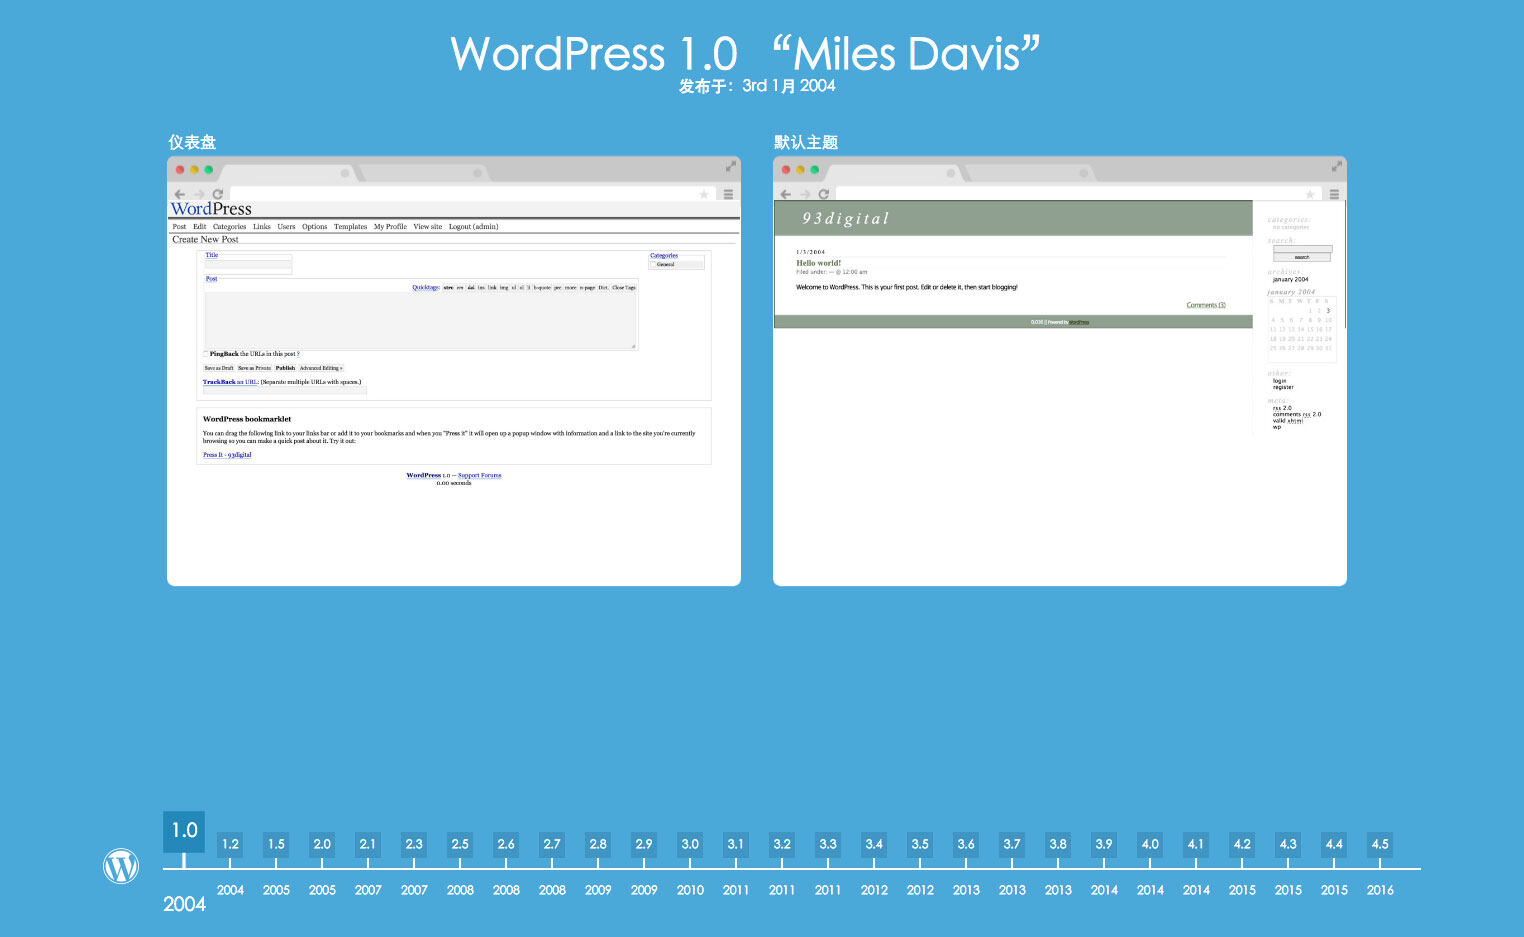Select version 4.1 on timeline
1524x937 pixels.
pyautogui.click(x=1196, y=844)
